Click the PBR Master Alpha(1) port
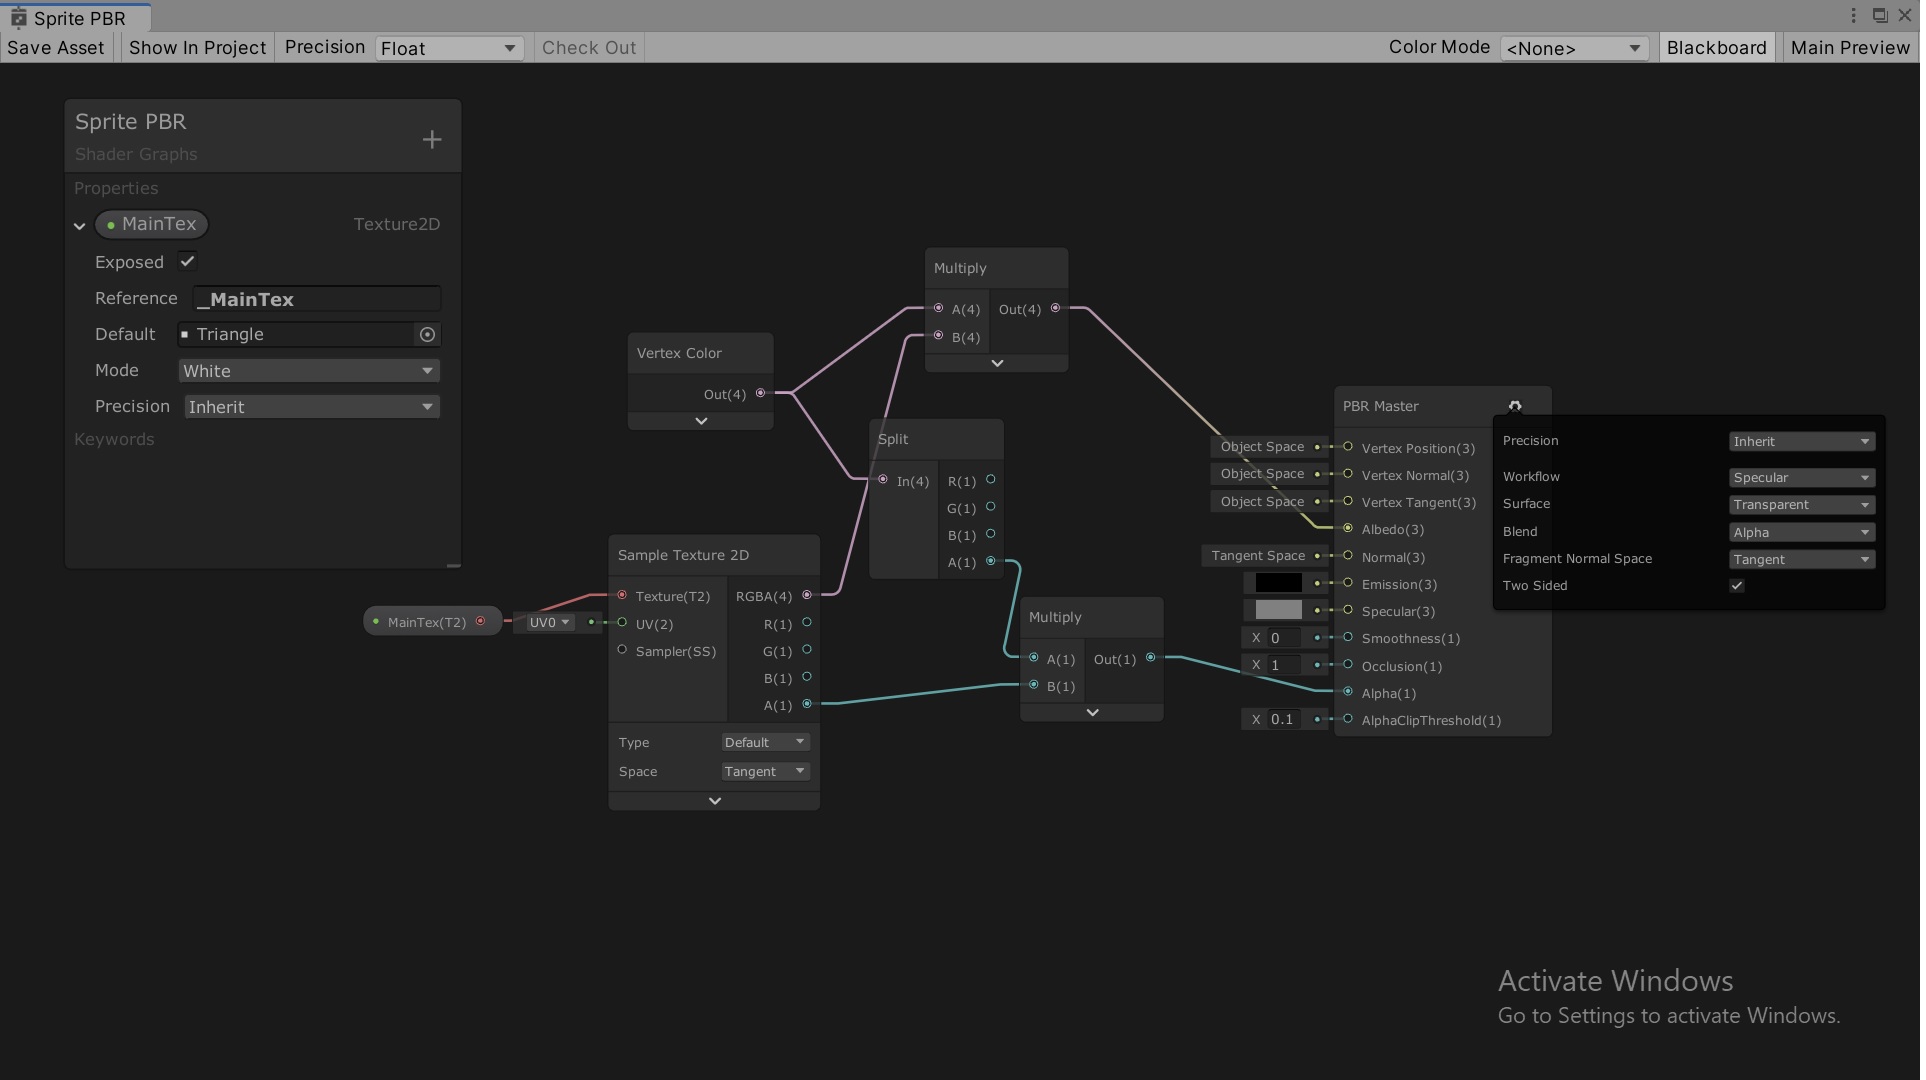The width and height of the screenshot is (1926, 1080). 1348,692
